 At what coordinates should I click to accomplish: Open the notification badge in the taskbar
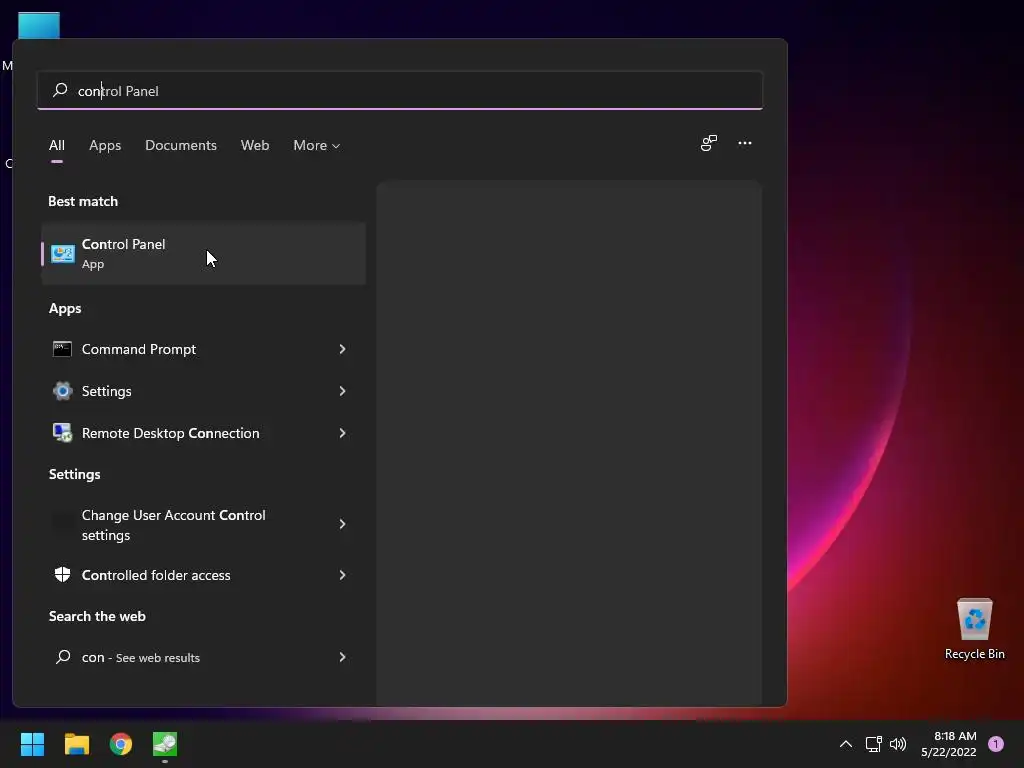[x=996, y=744]
